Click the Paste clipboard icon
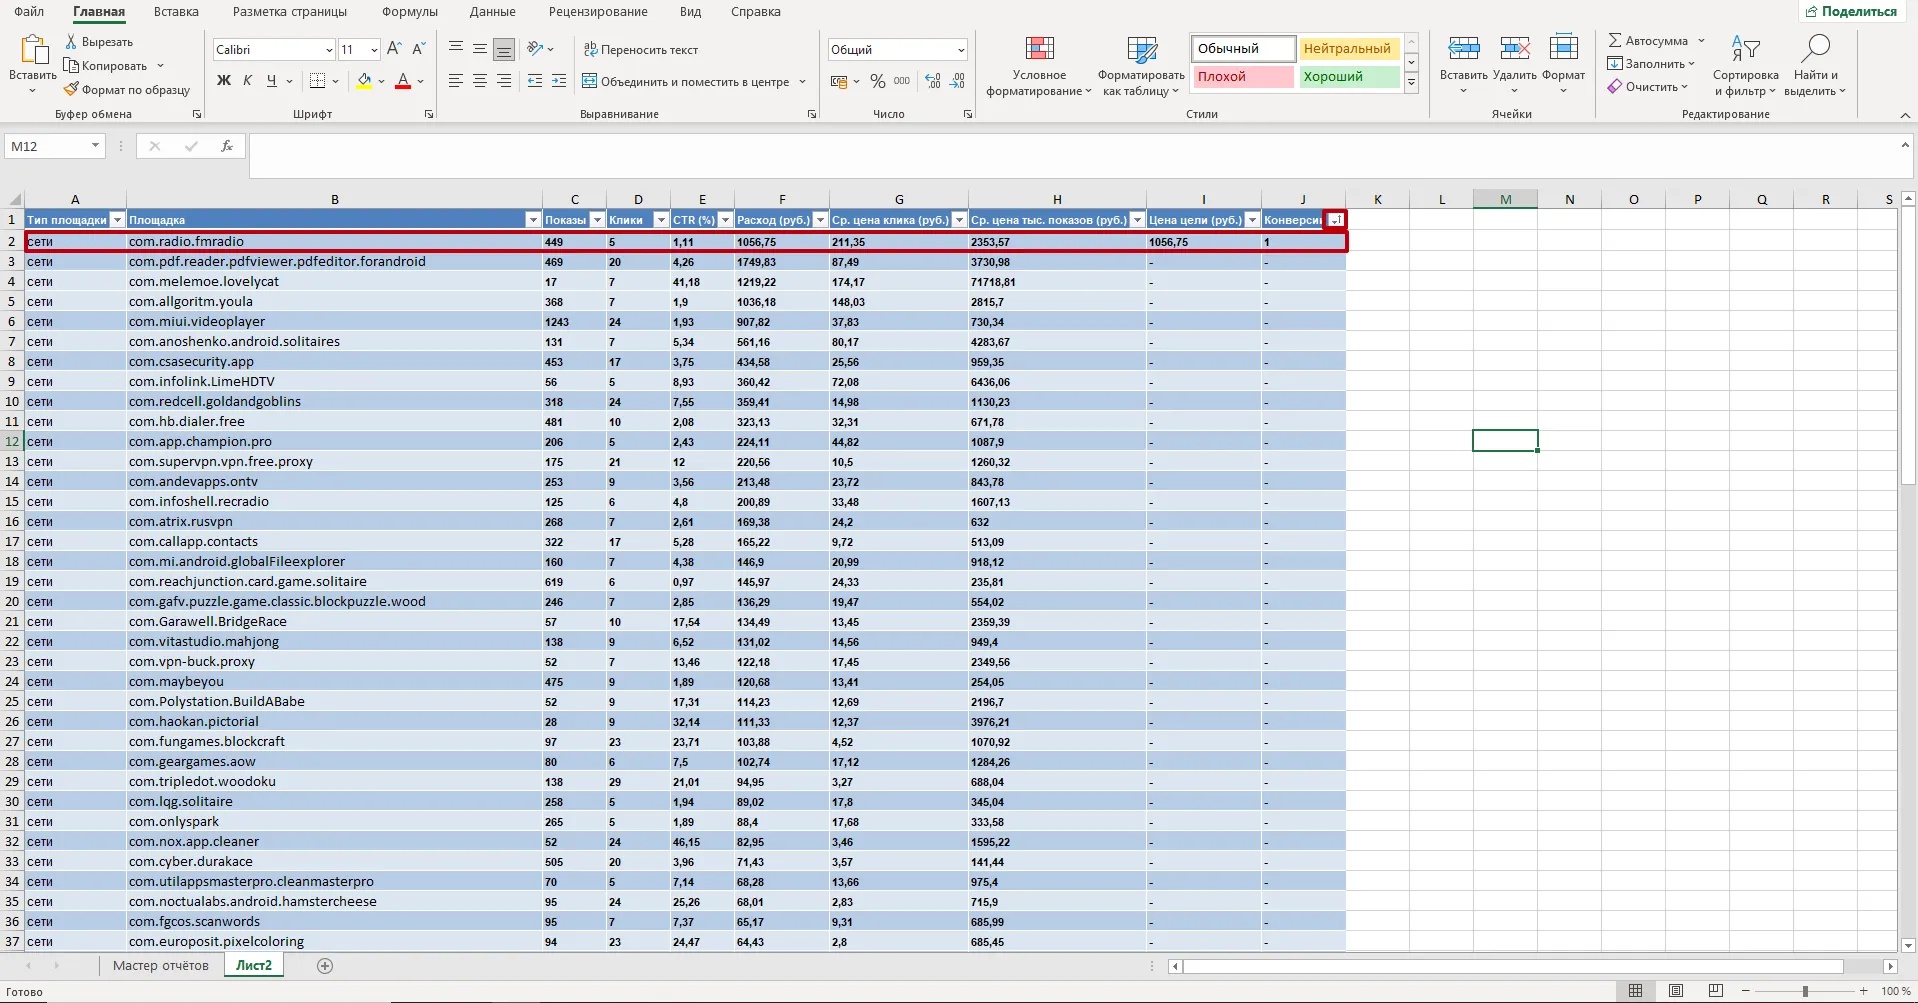This screenshot has height=1003, width=1918. pyautogui.click(x=33, y=50)
